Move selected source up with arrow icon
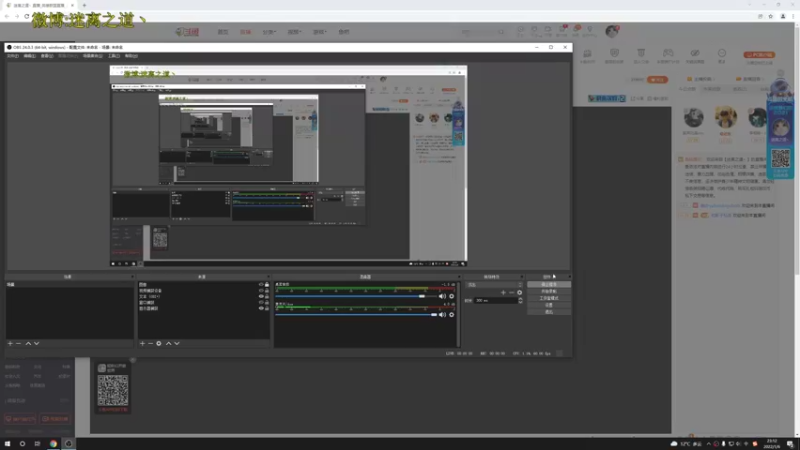The width and height of the screenshot is (800, 450). (x=168, y=343)
